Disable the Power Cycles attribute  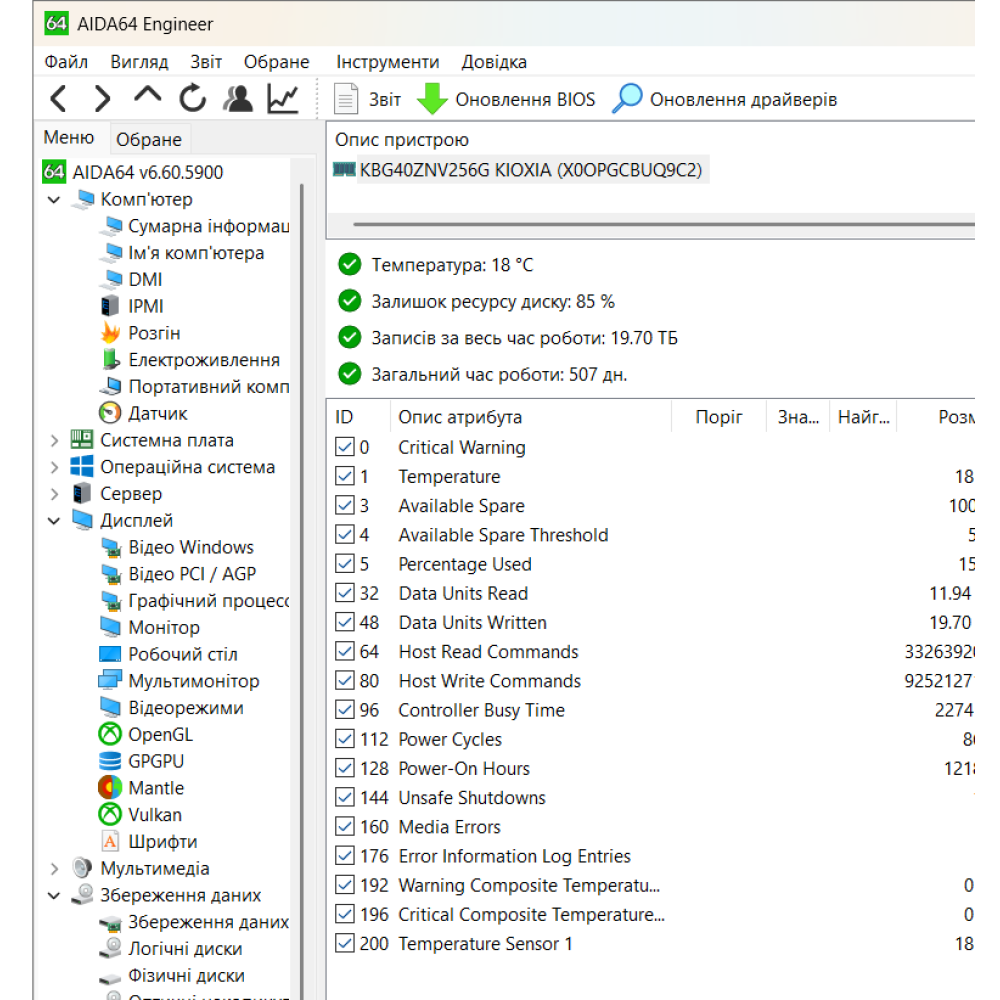345,739
